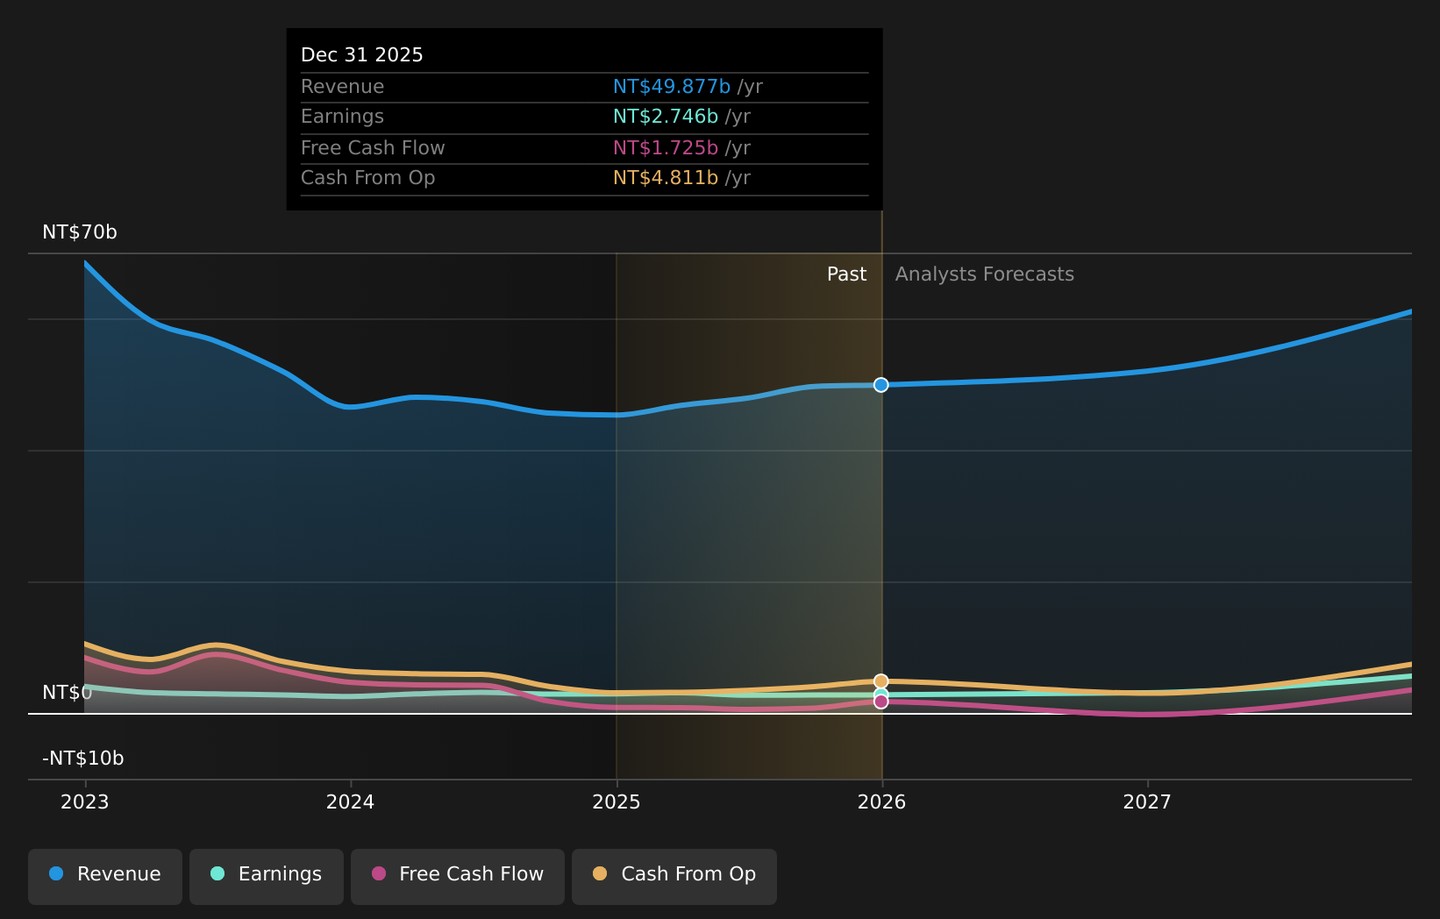Click the -NT$10b y-axis label
Viewport: 1440px width, 919px height.
(x=83, y=758)
